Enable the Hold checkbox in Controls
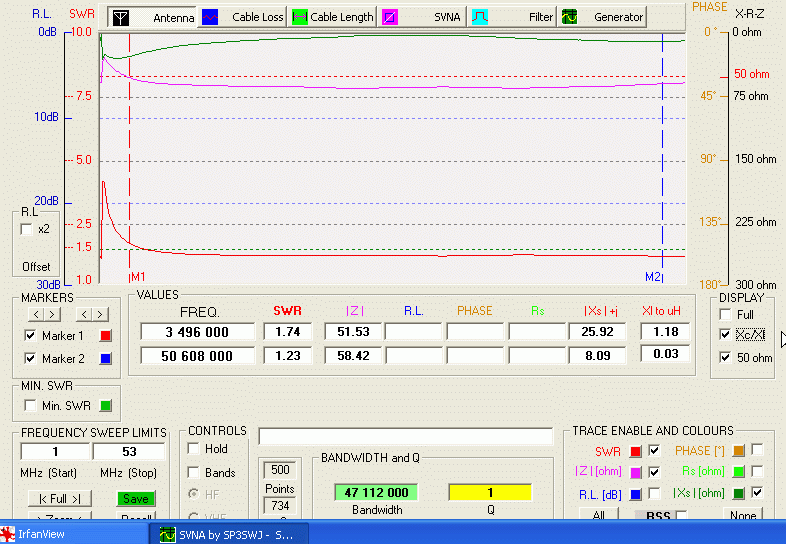 pyautogui.click(x=194, y=449)
